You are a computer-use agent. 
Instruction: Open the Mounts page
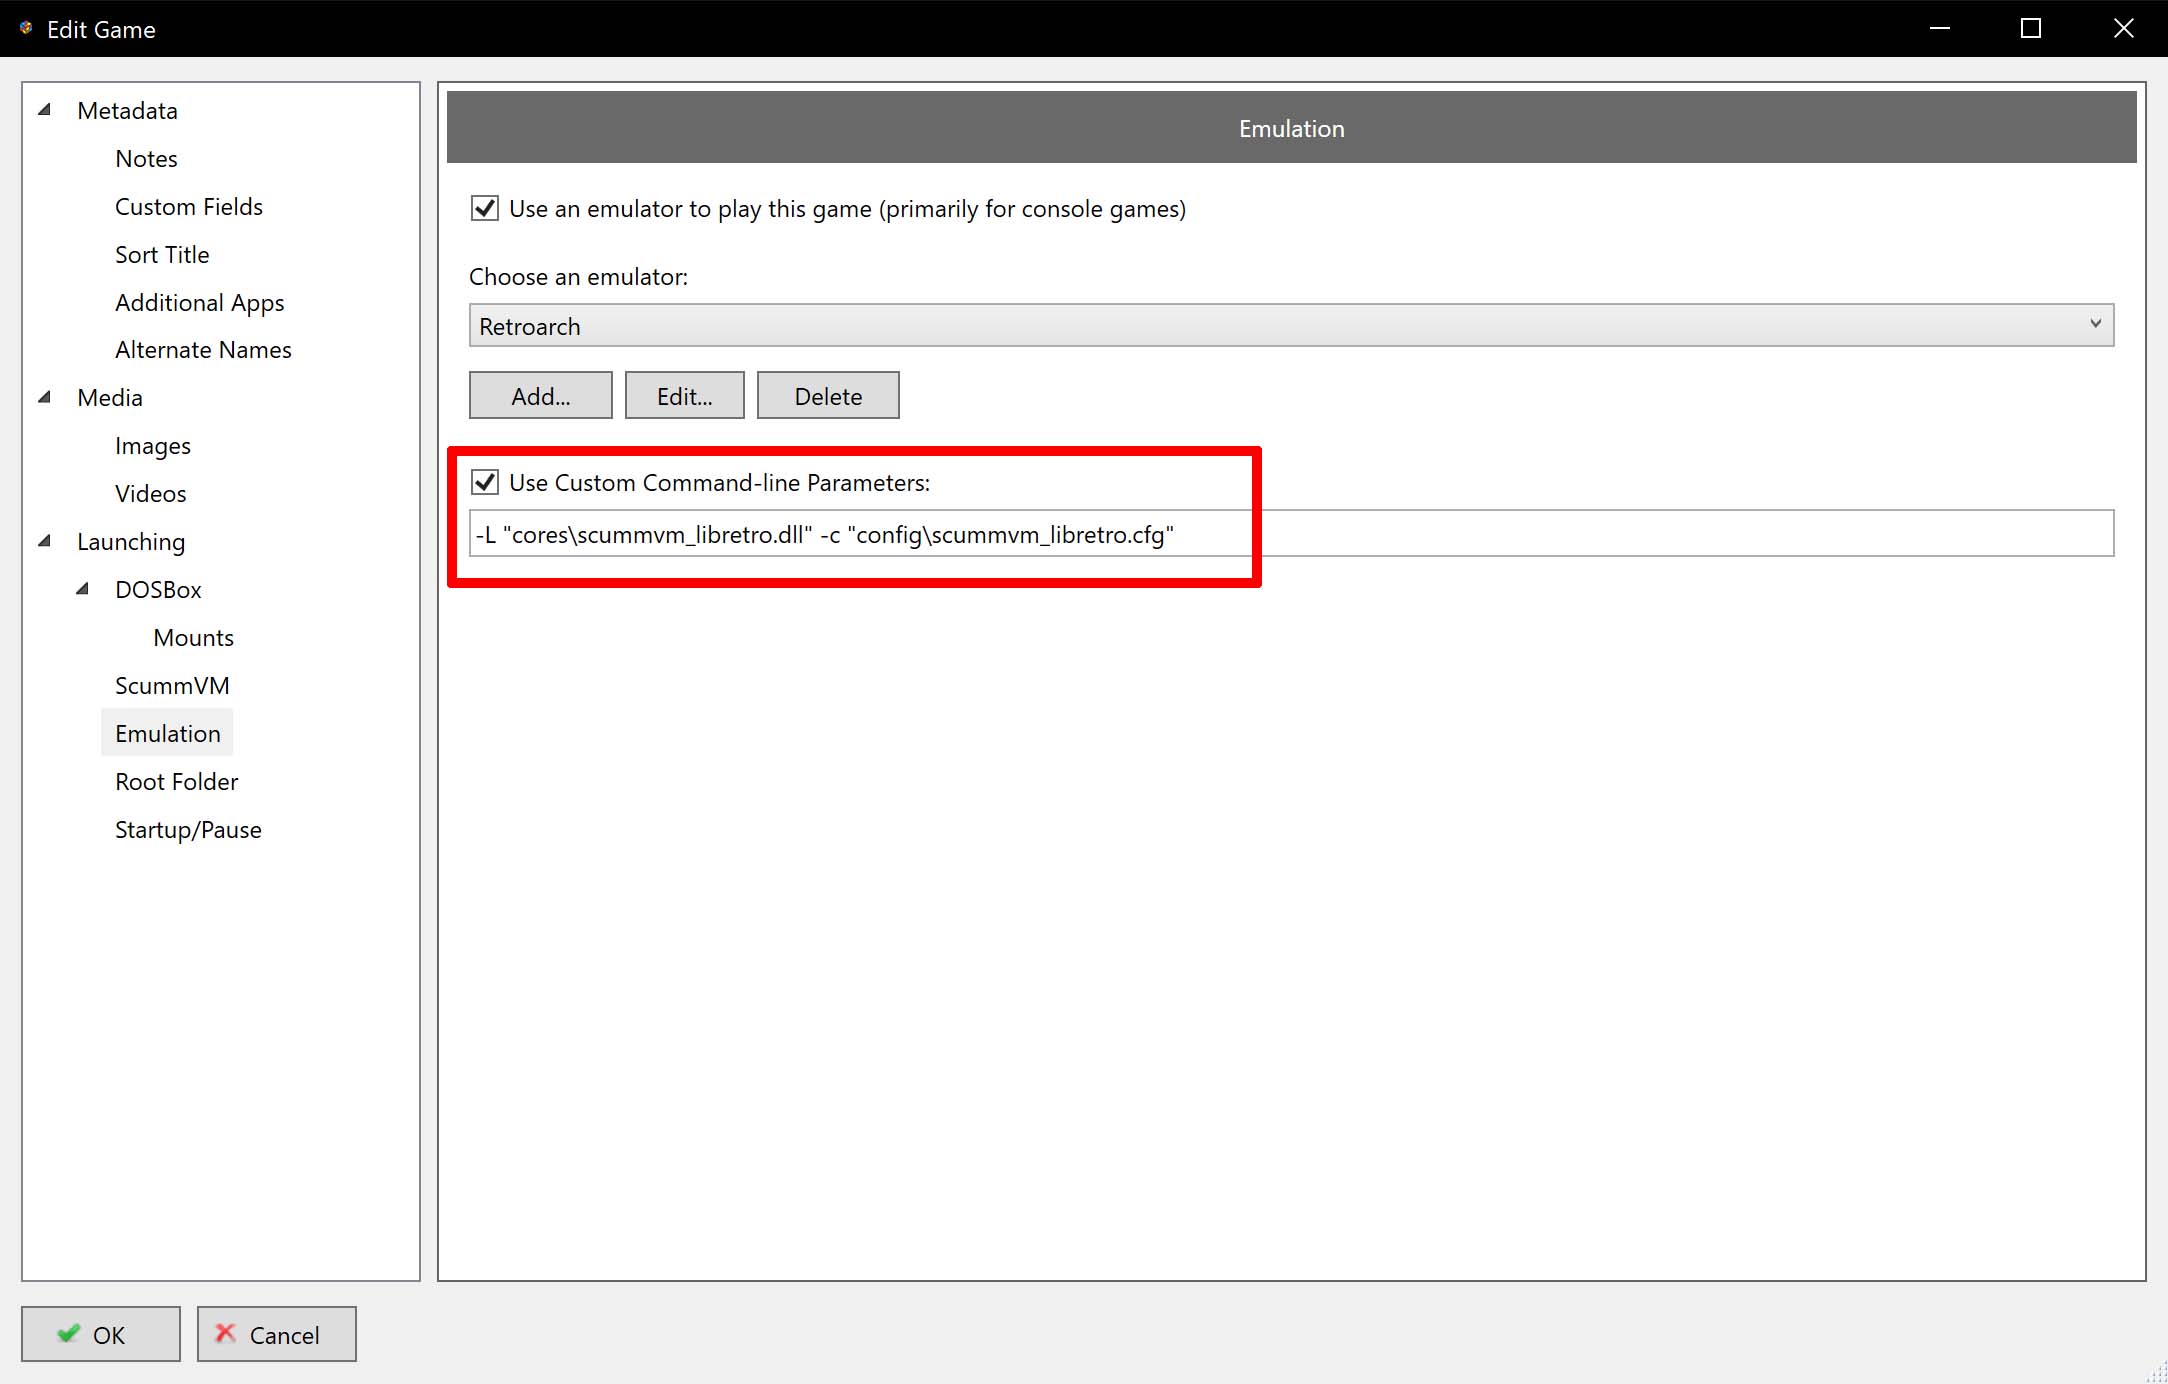(194, 637)
